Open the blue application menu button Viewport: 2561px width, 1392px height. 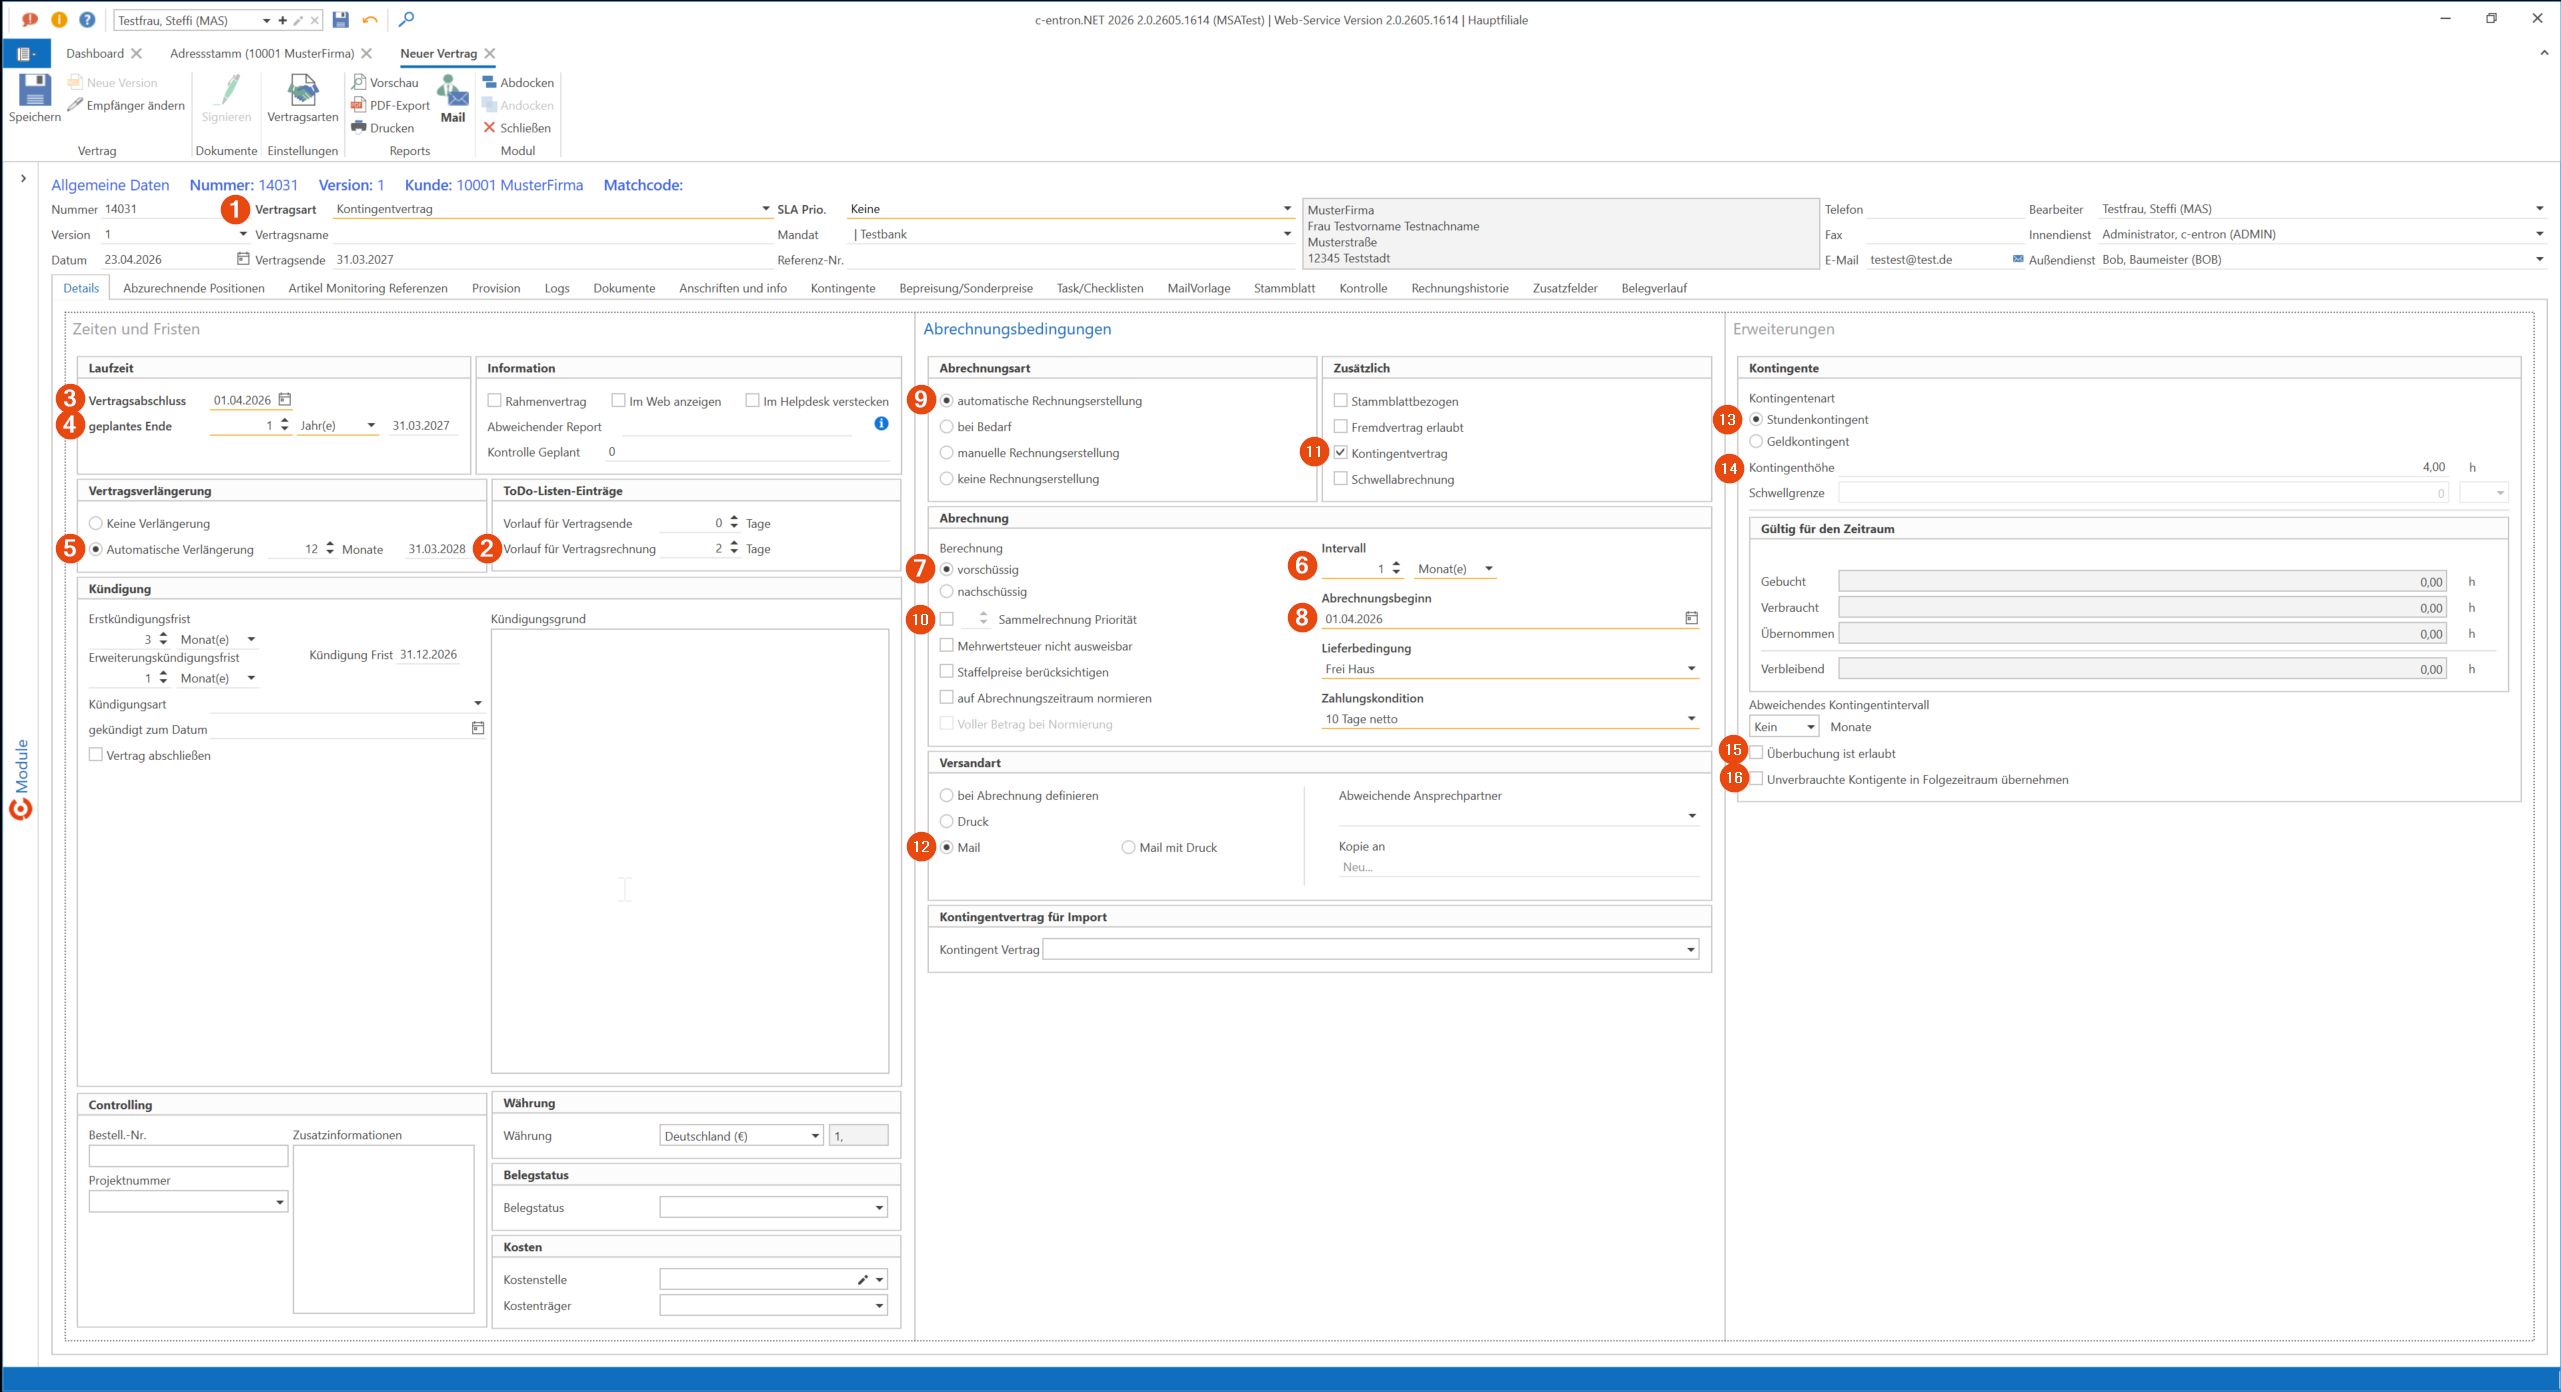click(26, 54)
